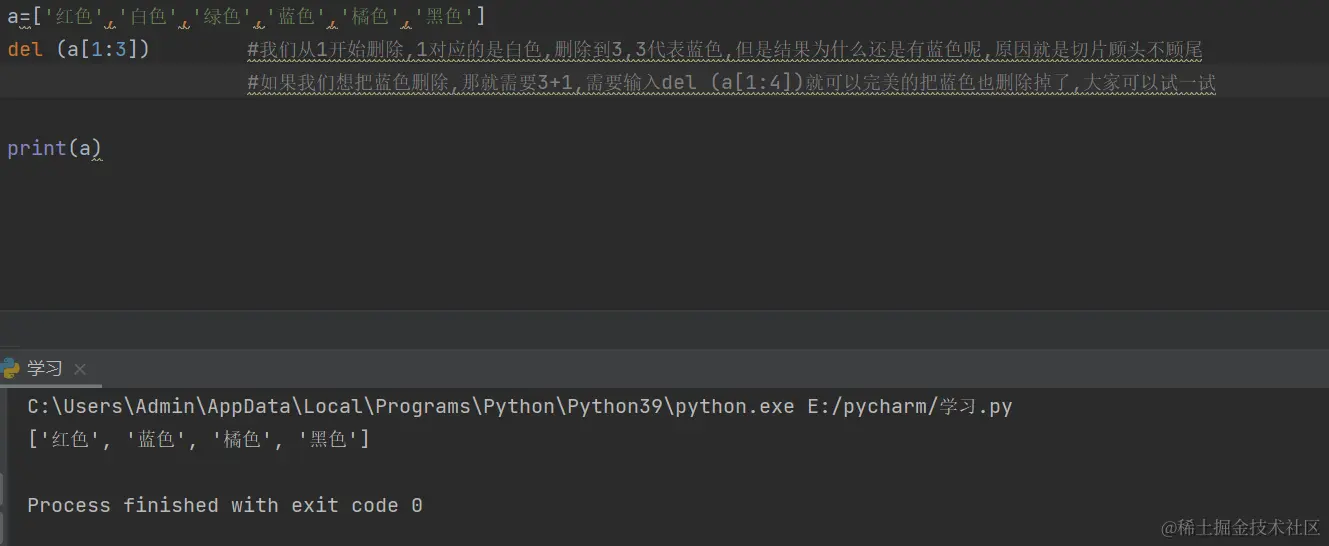Click second comment beginning '#如果我们想把蓝色删除'

pyautogui.click(x=731, y=83)
